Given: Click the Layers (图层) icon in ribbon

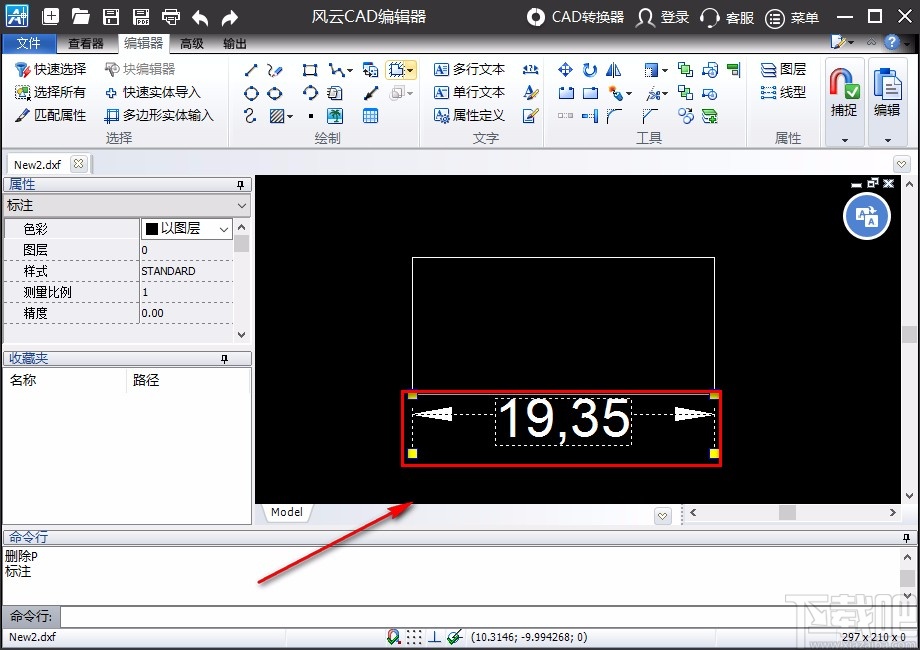Looking at the screenshot, I should (x=782, y=69).
